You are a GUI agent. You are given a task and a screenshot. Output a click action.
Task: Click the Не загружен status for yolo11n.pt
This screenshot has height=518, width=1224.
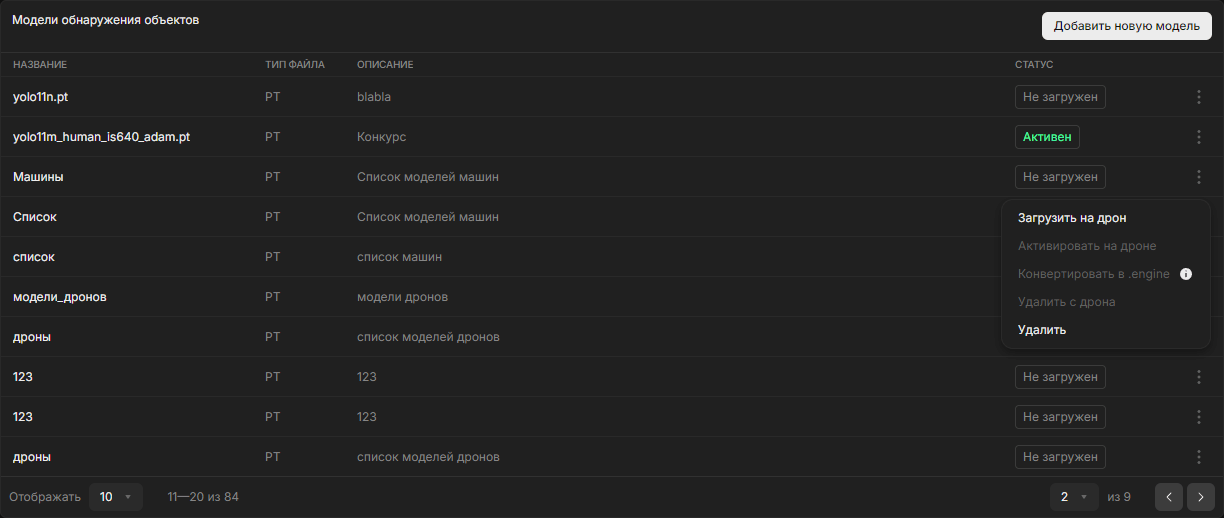tap(1060, 97)
